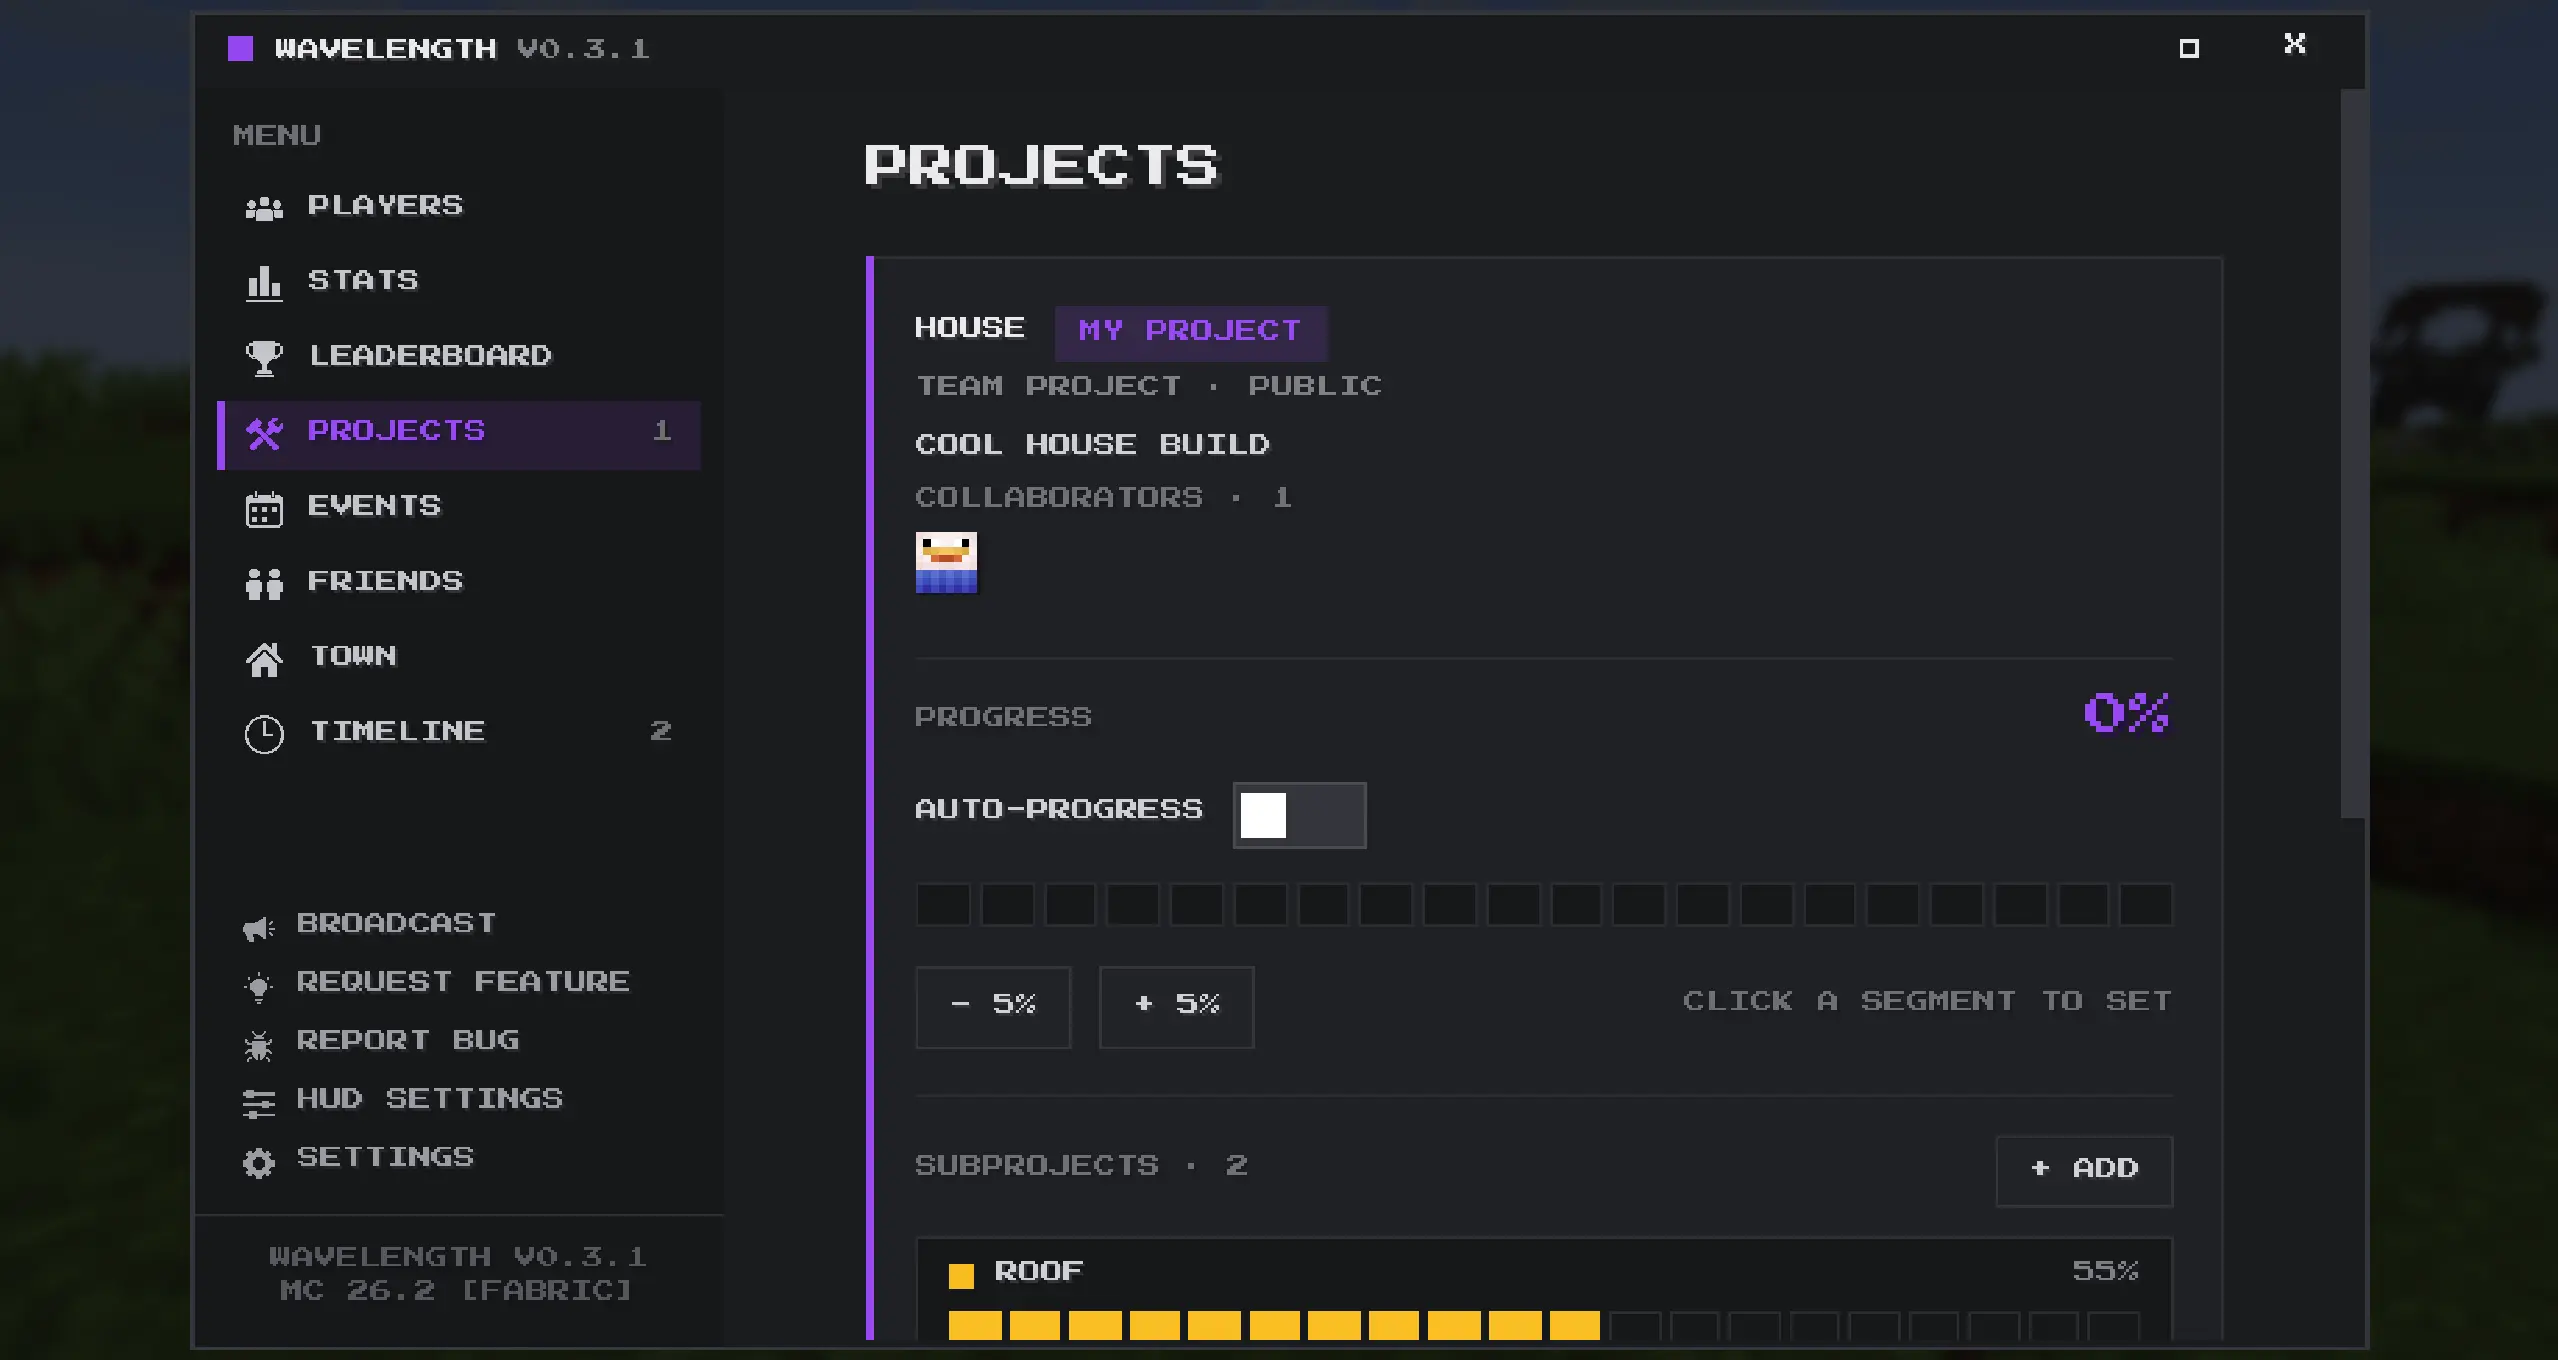Click the Projects badge count 1
This screenshot has width=2558, height=1360.
click(x=661, y=431)
